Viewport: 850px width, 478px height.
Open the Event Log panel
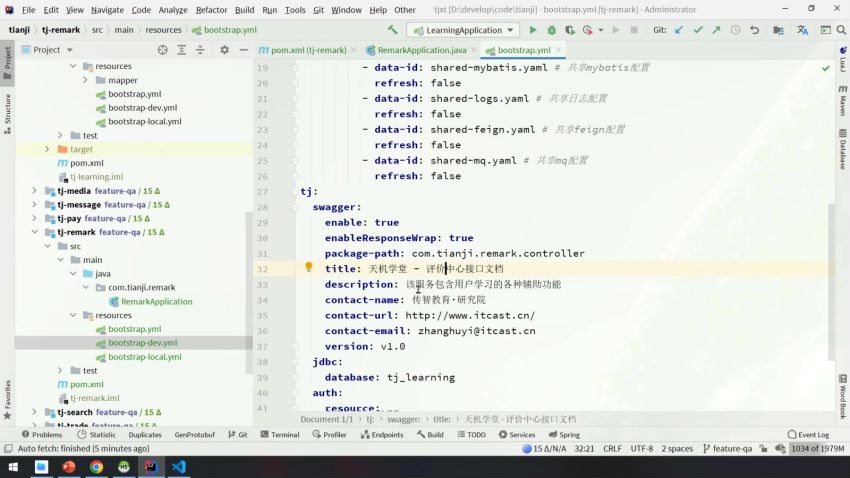point(808,435)
